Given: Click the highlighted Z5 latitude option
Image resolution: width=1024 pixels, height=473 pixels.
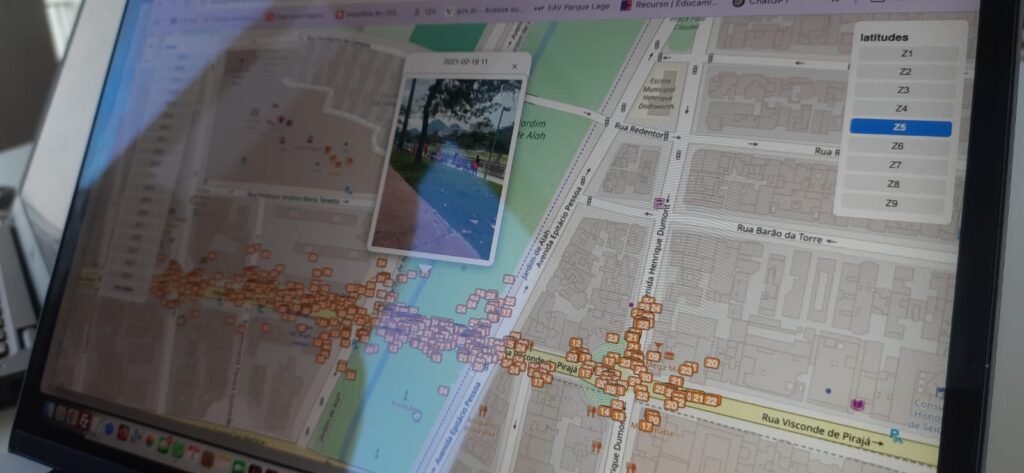Looking at the screenshot, I should click(x=901, y=127).
